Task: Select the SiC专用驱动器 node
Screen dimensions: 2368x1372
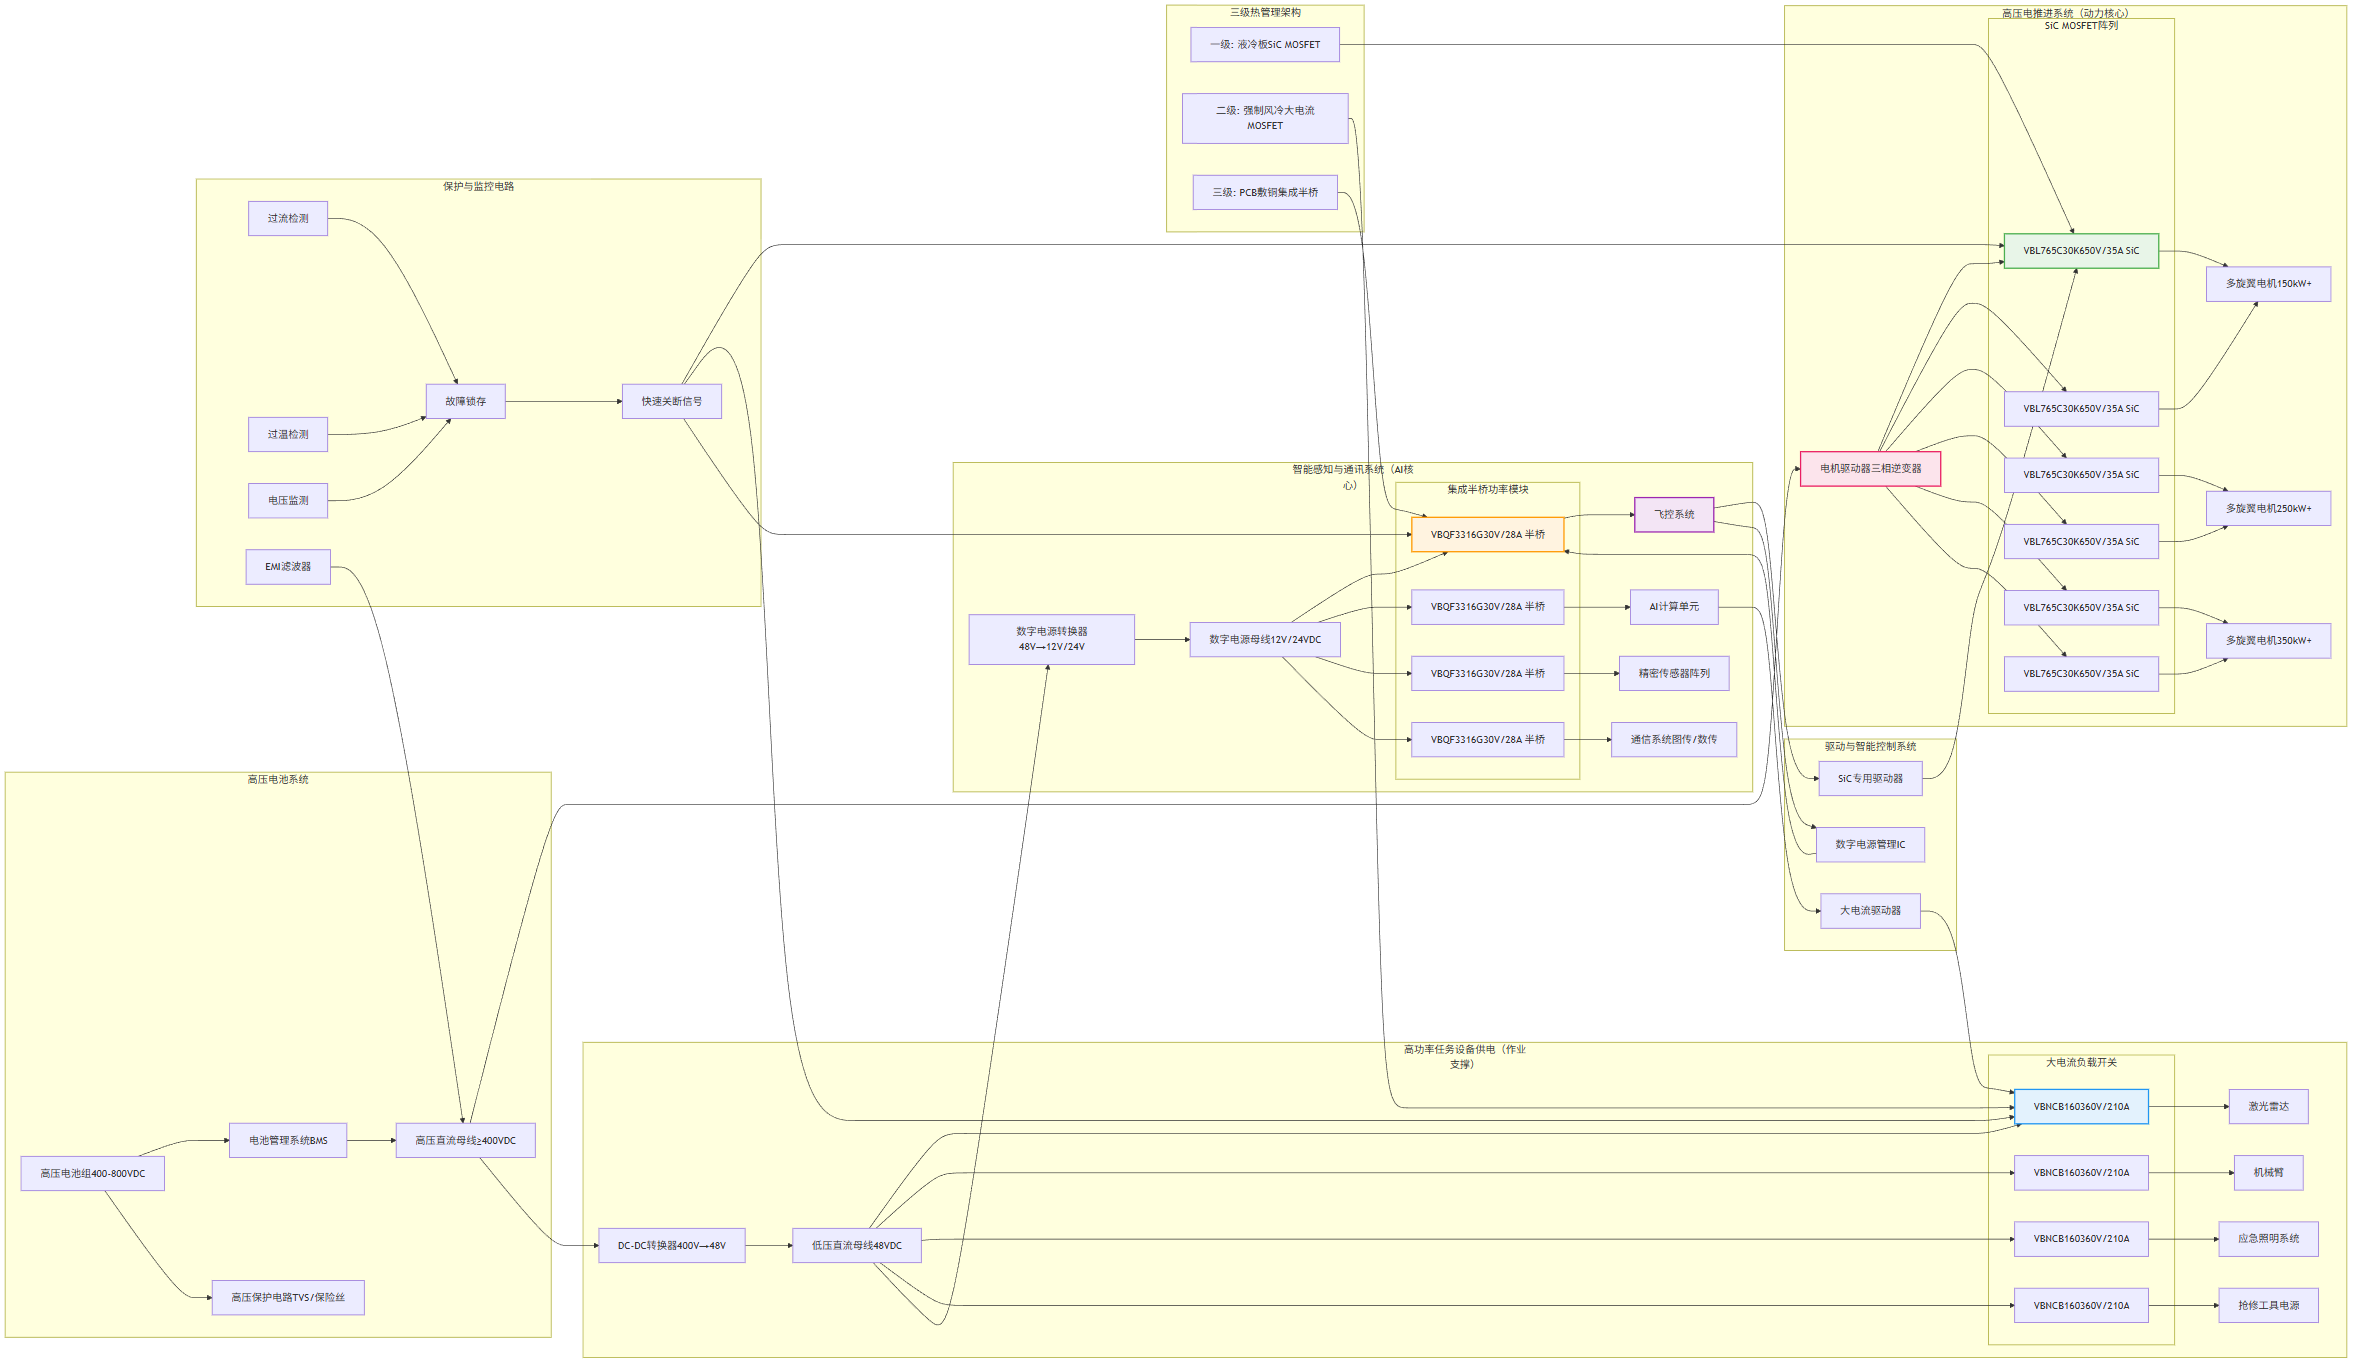Action: click(1870, 779)
